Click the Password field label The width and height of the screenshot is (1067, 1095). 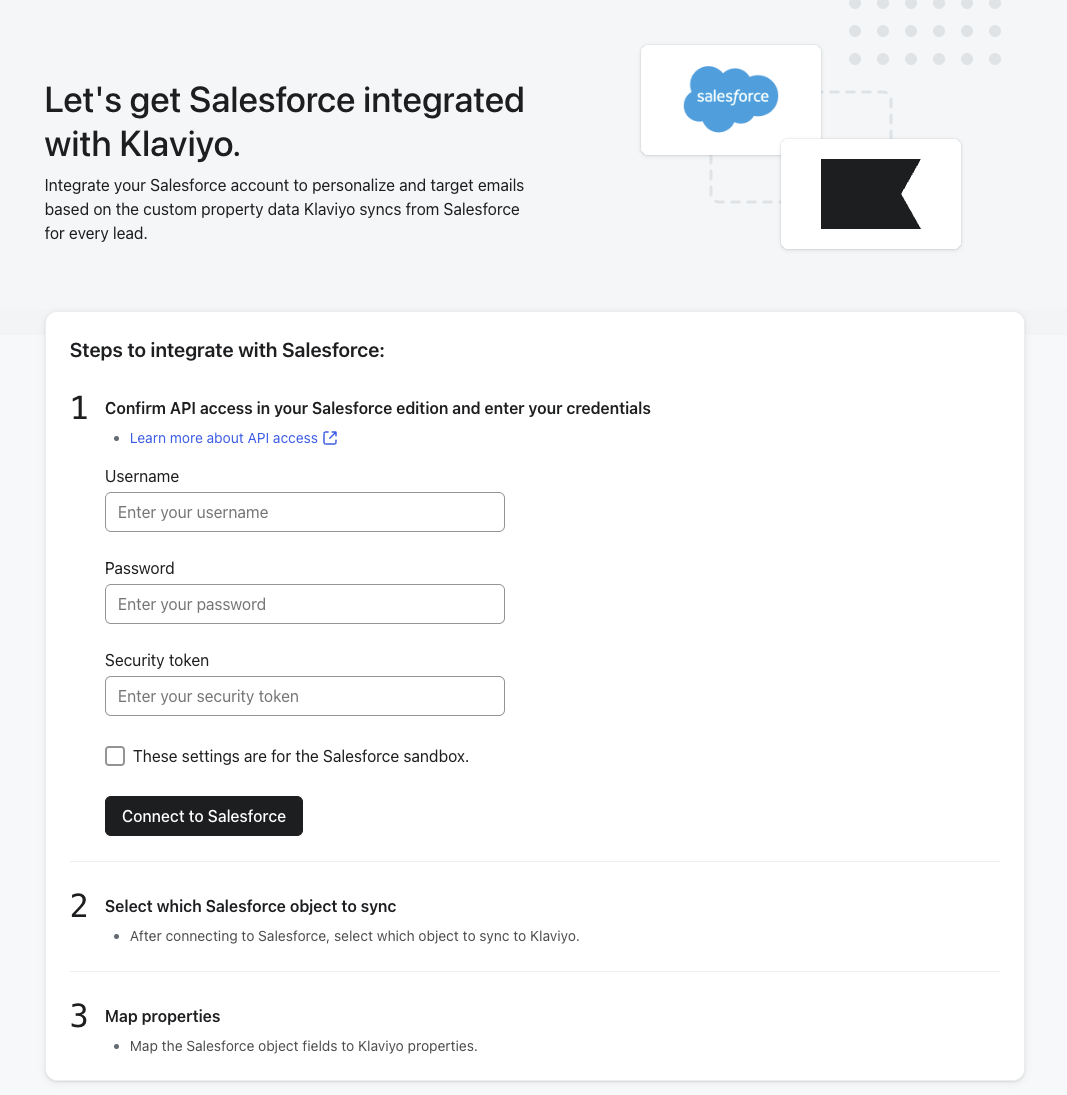[140, 568]
